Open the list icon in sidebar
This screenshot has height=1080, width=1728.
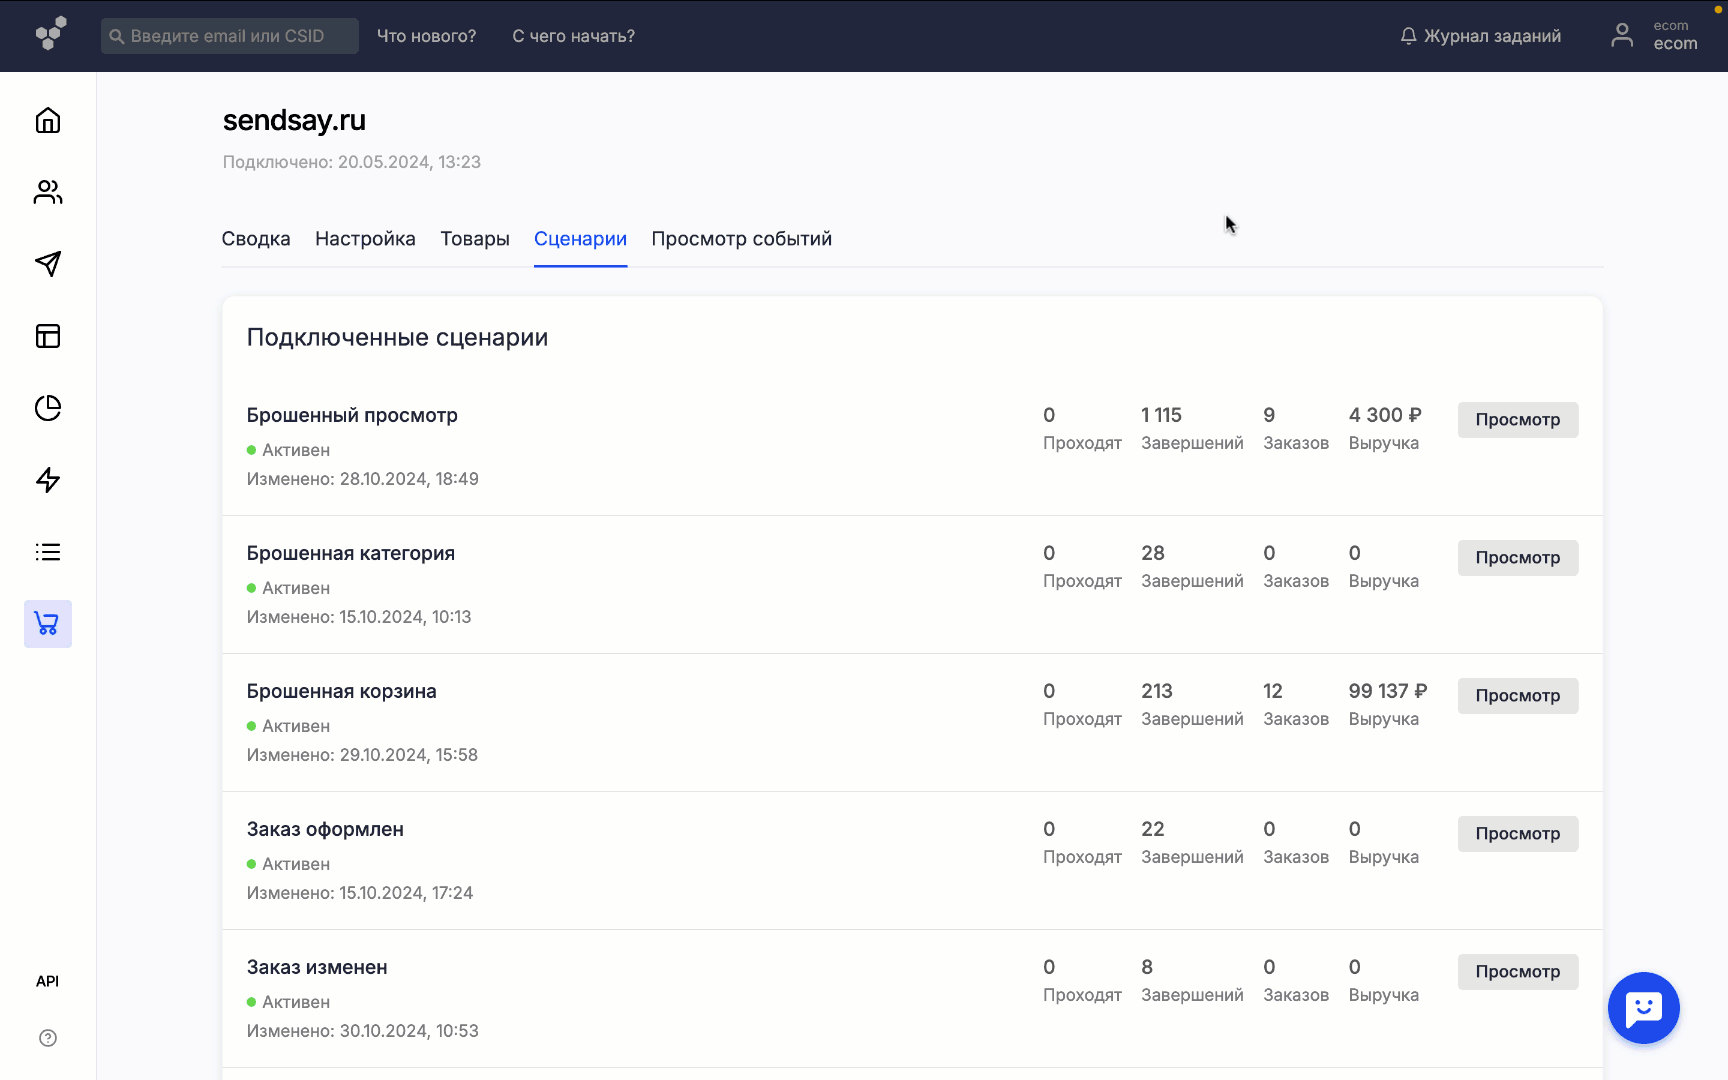(48, 552)
